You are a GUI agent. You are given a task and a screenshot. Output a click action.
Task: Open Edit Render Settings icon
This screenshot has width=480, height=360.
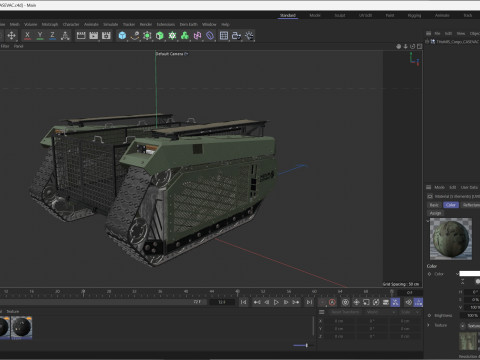(106, 35)
